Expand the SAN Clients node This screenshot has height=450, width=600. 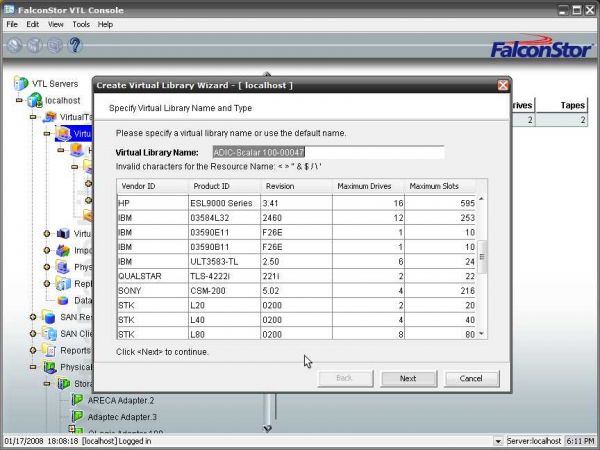[33, 334]
